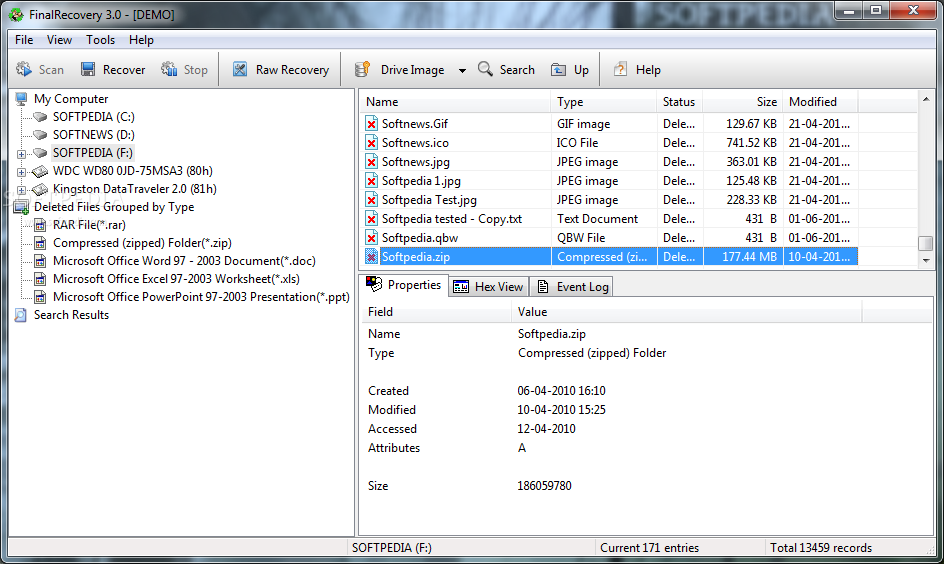This screenshot has width=944, height=564.
Task: Click the Deleted Files Grouped by Type icon
Action: [22, 208]
